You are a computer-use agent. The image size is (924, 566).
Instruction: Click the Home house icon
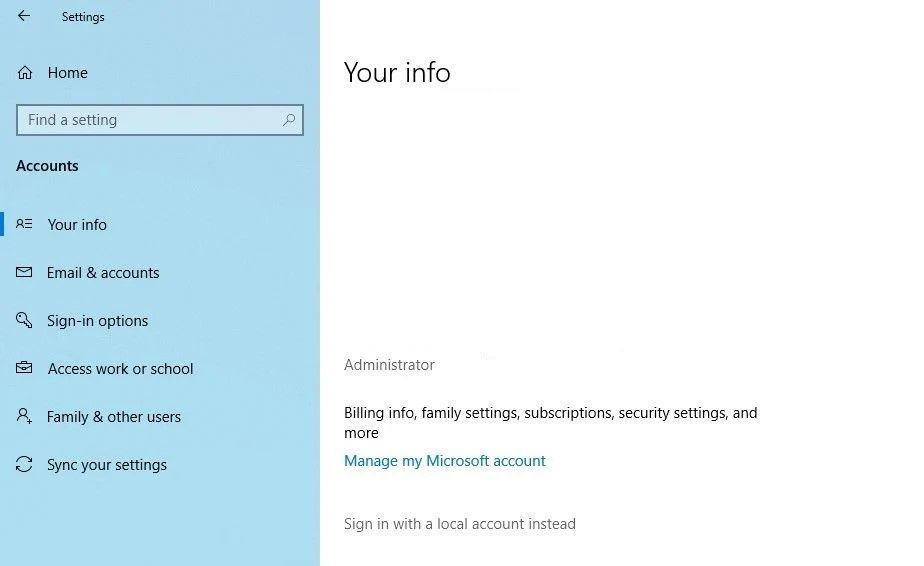(25, 73)
